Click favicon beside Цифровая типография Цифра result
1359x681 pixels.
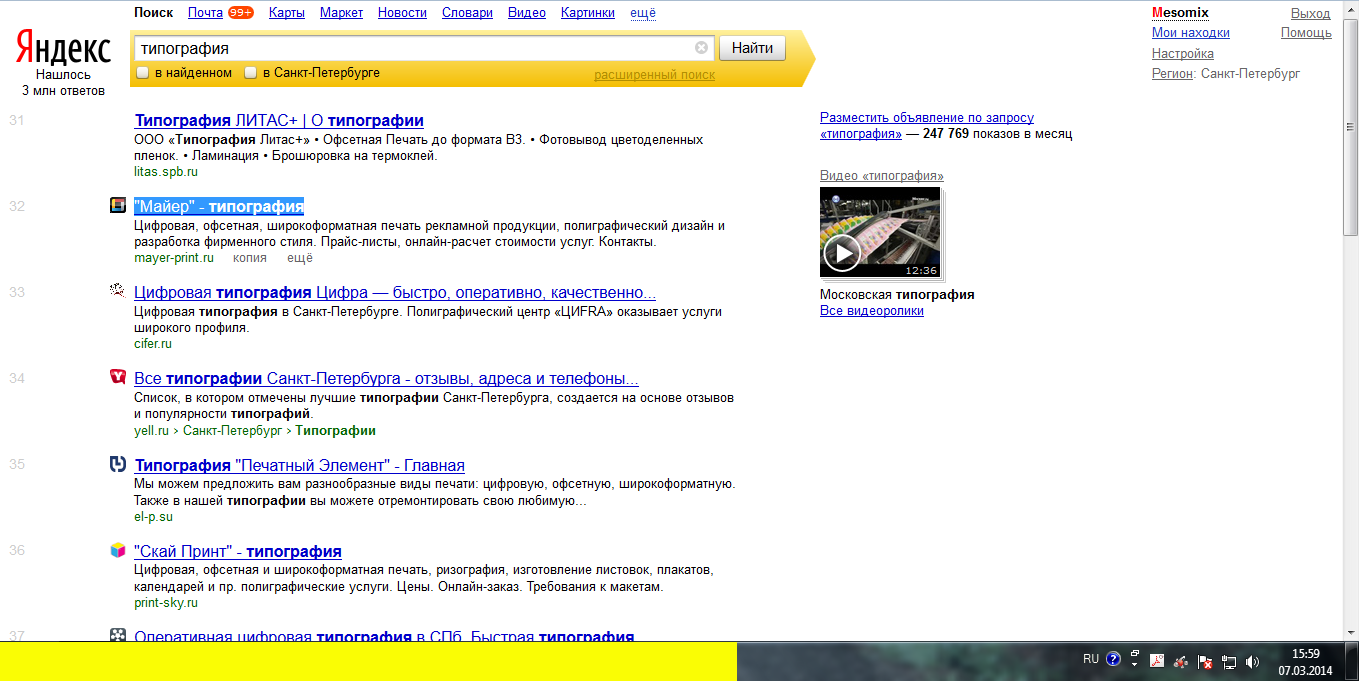pos(118,291)
